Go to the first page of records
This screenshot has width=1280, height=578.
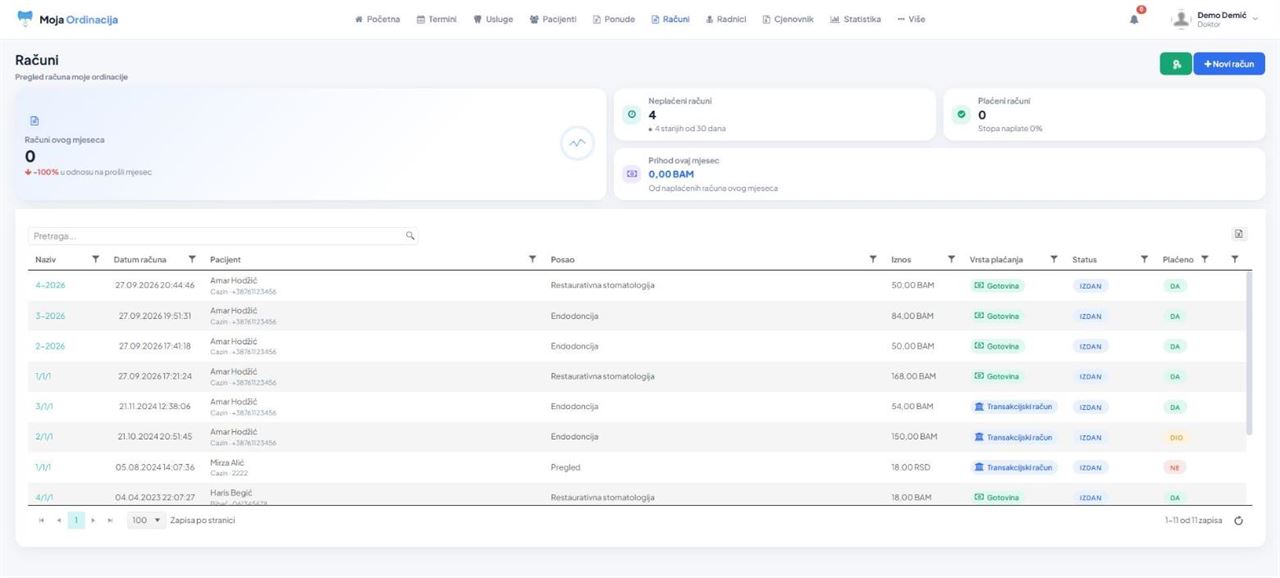(x=41, y=520)
